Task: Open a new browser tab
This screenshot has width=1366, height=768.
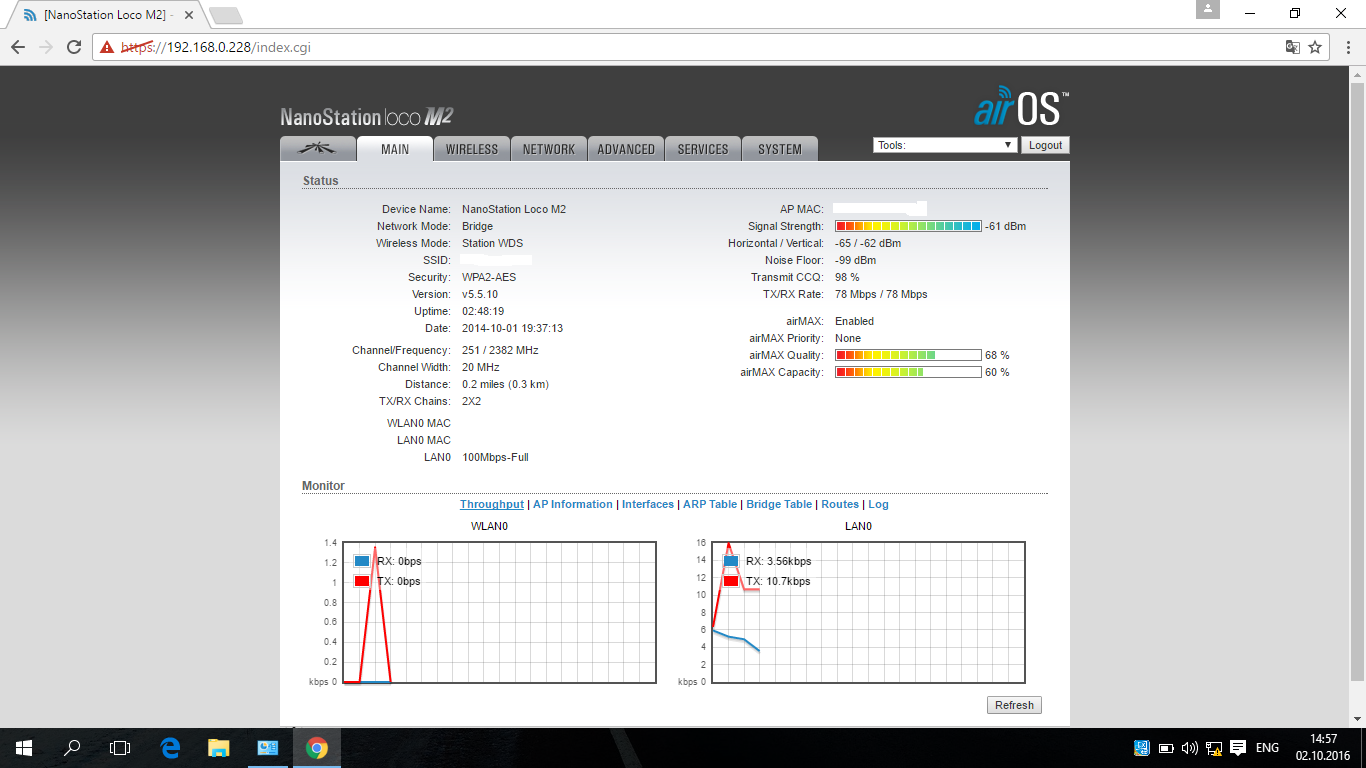Action: click(x=226, y=16)
